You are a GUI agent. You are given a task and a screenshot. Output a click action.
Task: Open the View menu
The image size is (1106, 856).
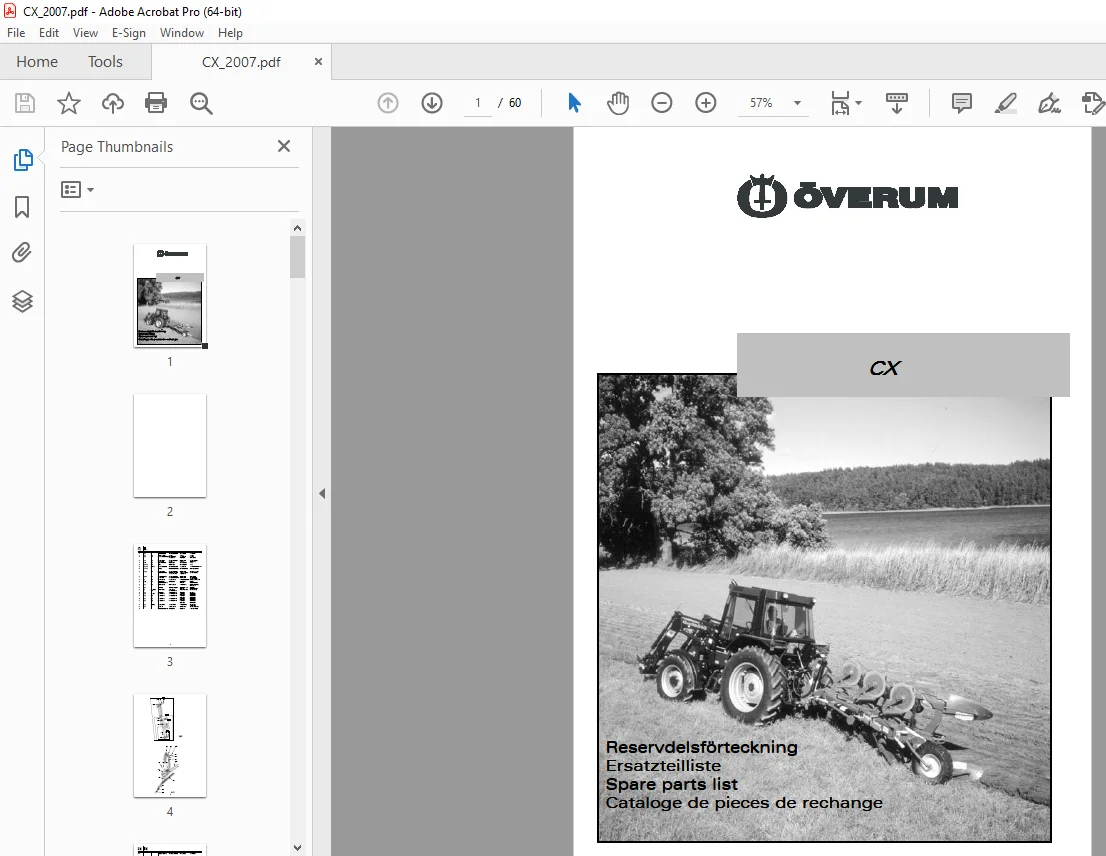(85, 32)
